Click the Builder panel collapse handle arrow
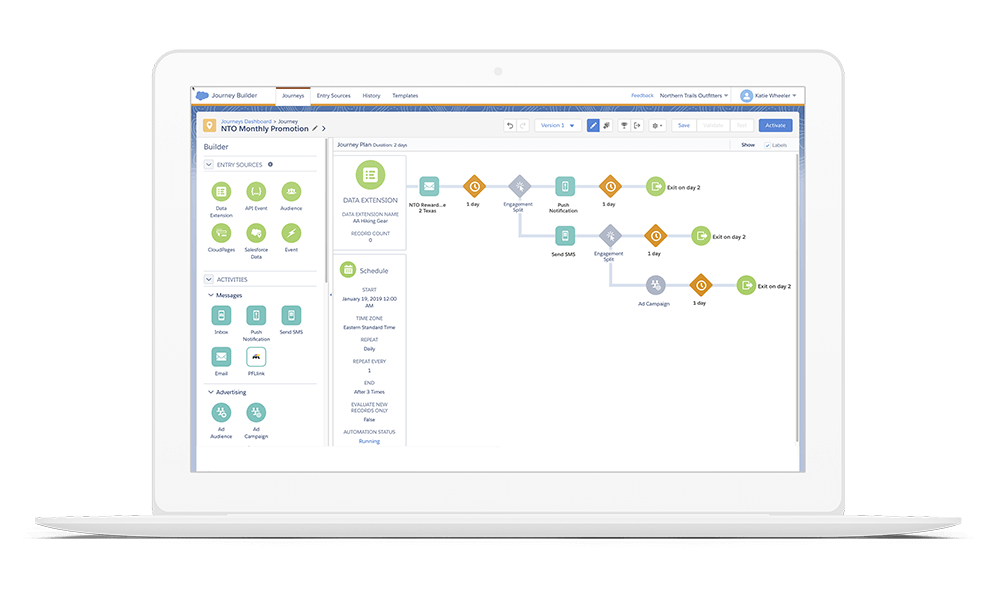 pyautogui.click(x=330, y=295)
